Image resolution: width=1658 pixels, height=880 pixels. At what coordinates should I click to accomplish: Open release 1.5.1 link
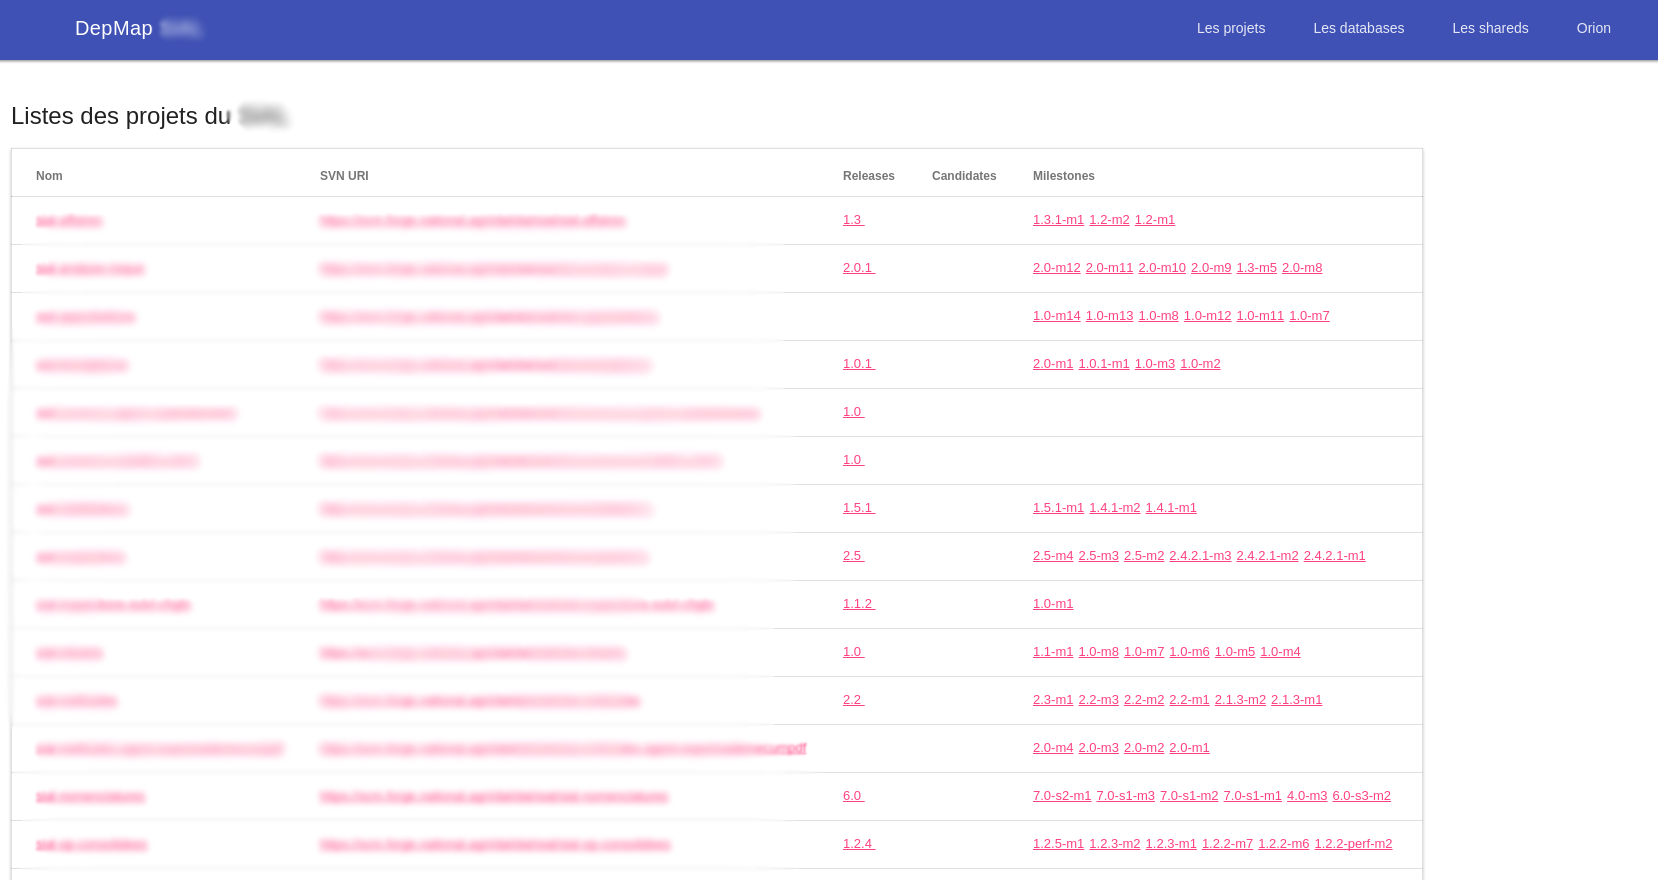click(857, 508)
